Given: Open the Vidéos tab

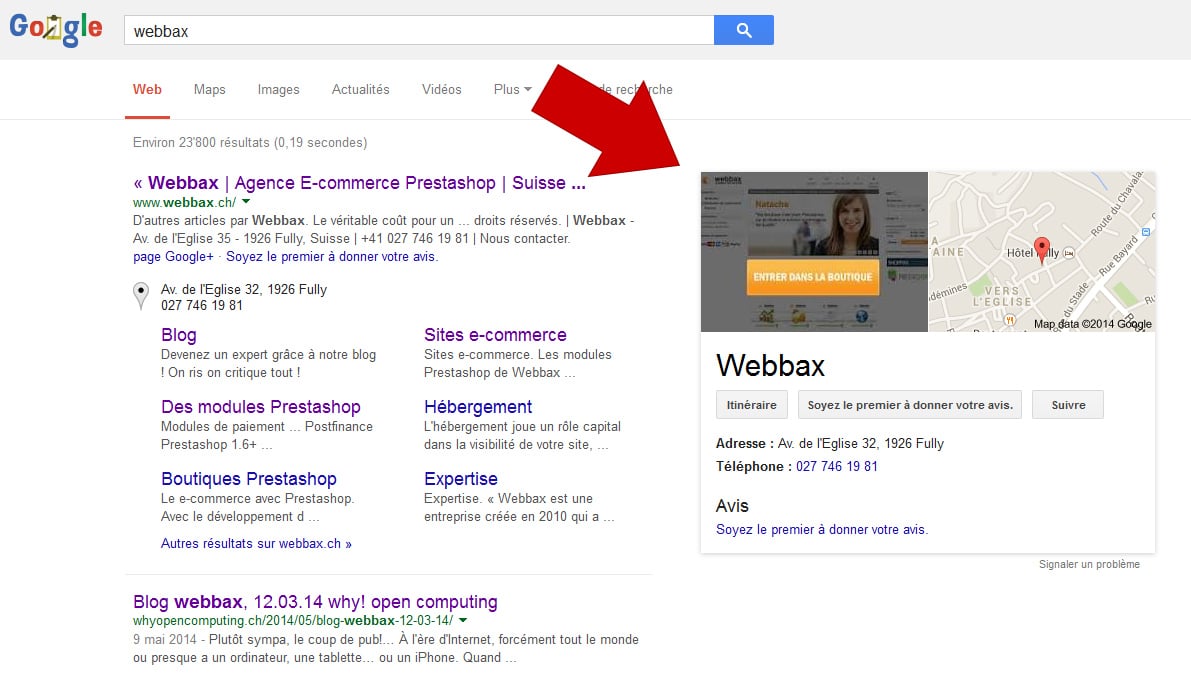Looking at the screenshot, I should [x=442, y=90].
